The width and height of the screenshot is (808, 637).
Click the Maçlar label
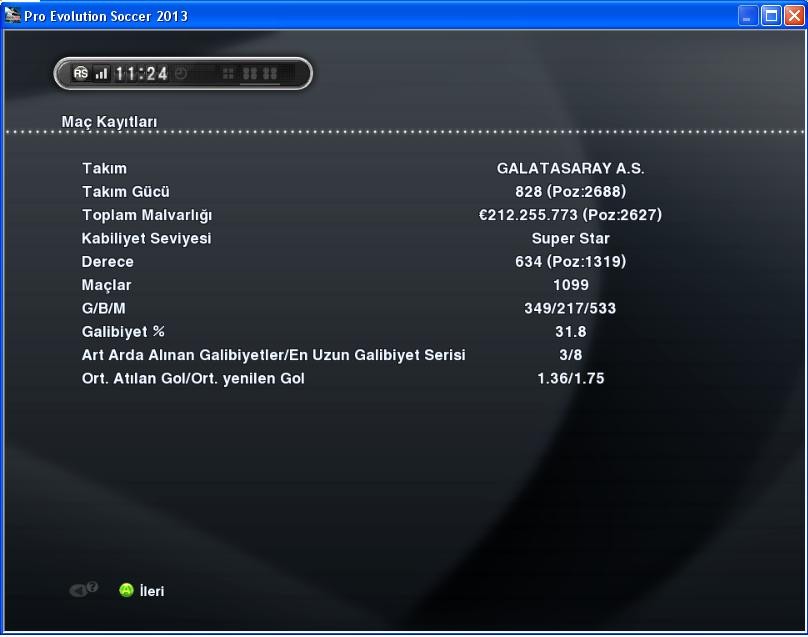(x=106, y=285)
